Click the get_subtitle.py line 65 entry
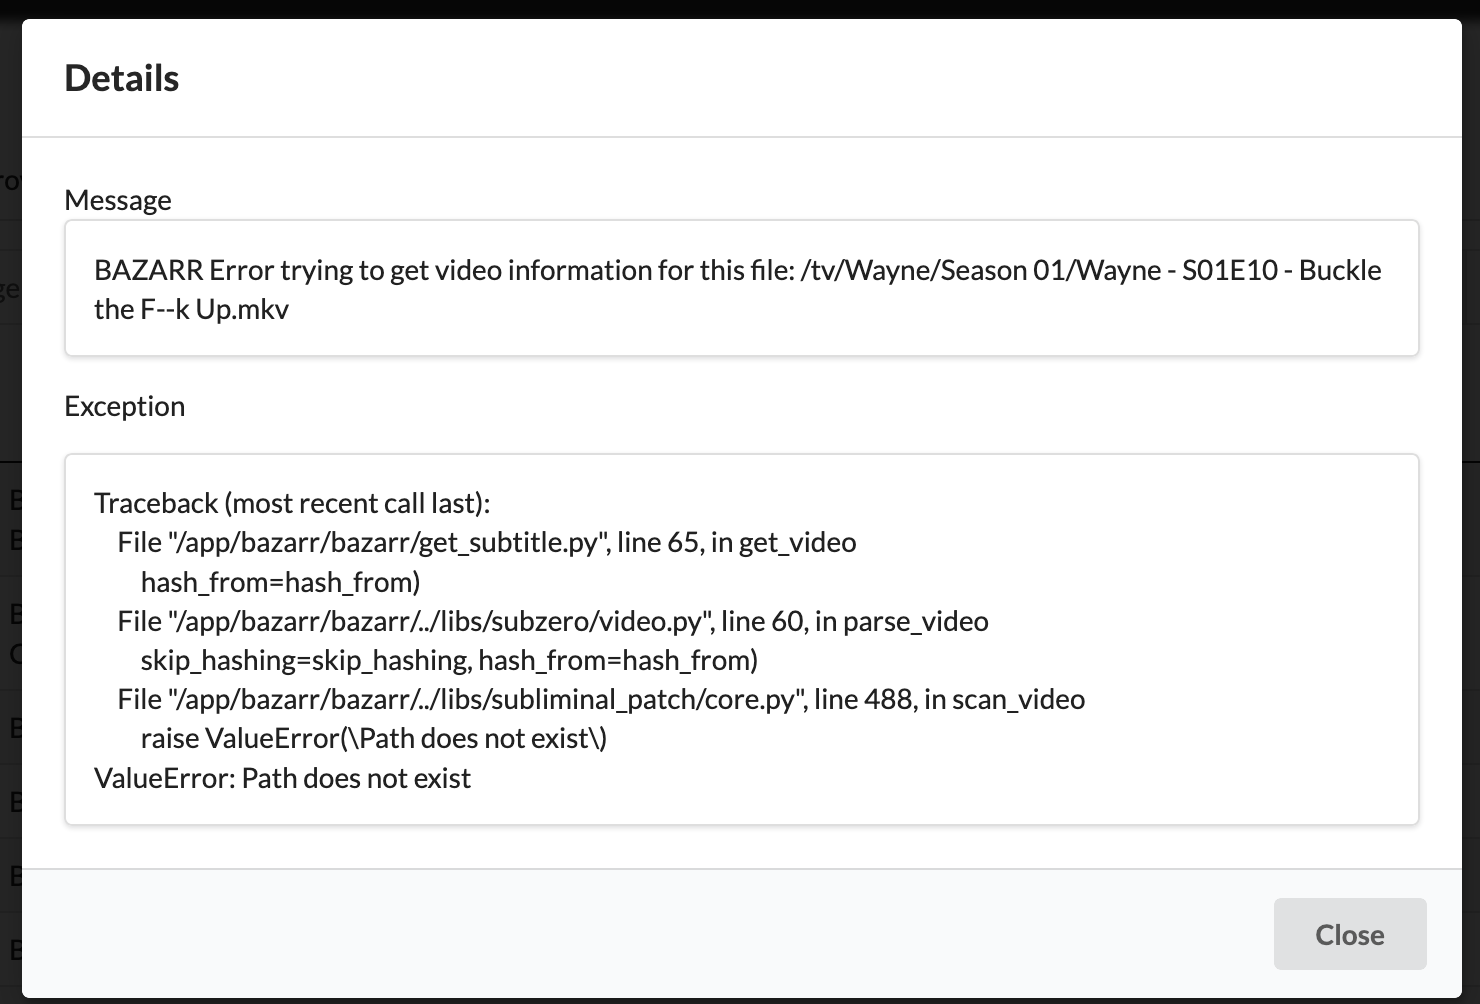This screenshot has height=1004, width=1480. (486, 542)
